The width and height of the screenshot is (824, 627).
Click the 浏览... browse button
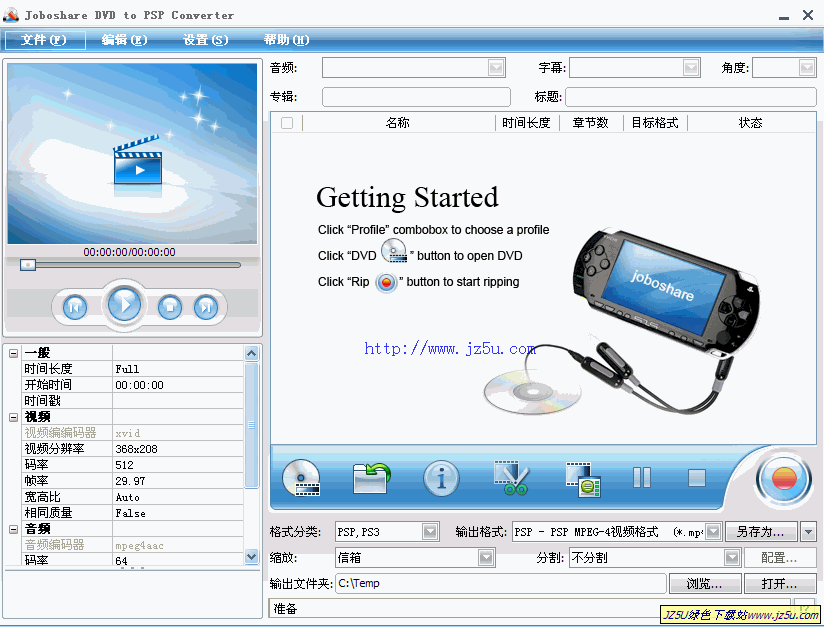coord(705,583)
